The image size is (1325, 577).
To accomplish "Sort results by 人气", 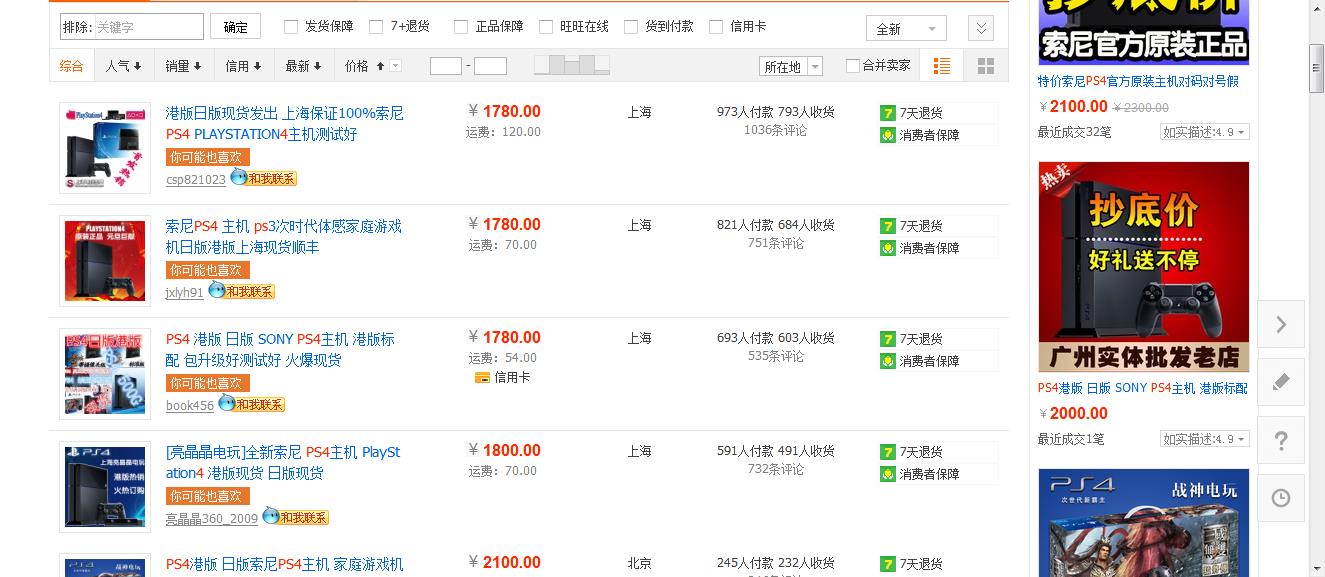I will pyautogui.click(x=123, y=66).
